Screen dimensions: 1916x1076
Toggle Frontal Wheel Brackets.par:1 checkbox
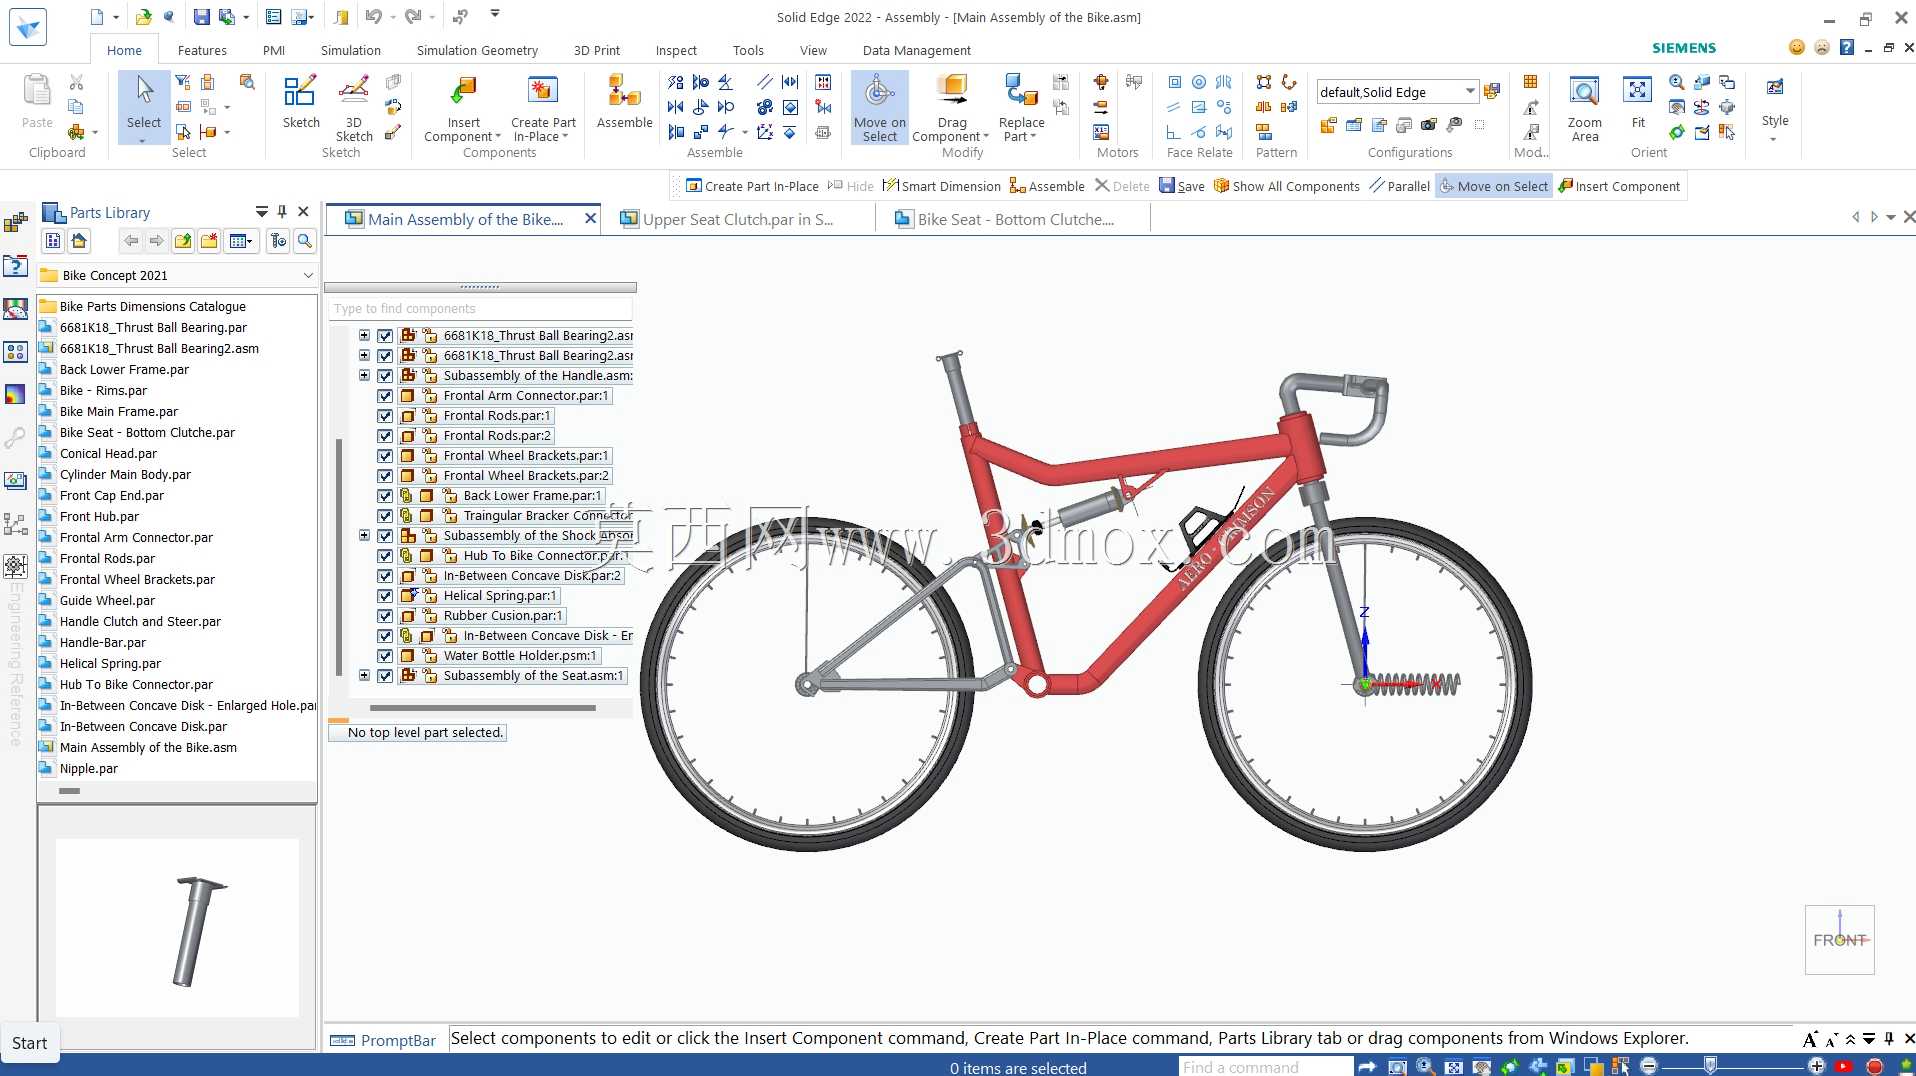[385, 456]
